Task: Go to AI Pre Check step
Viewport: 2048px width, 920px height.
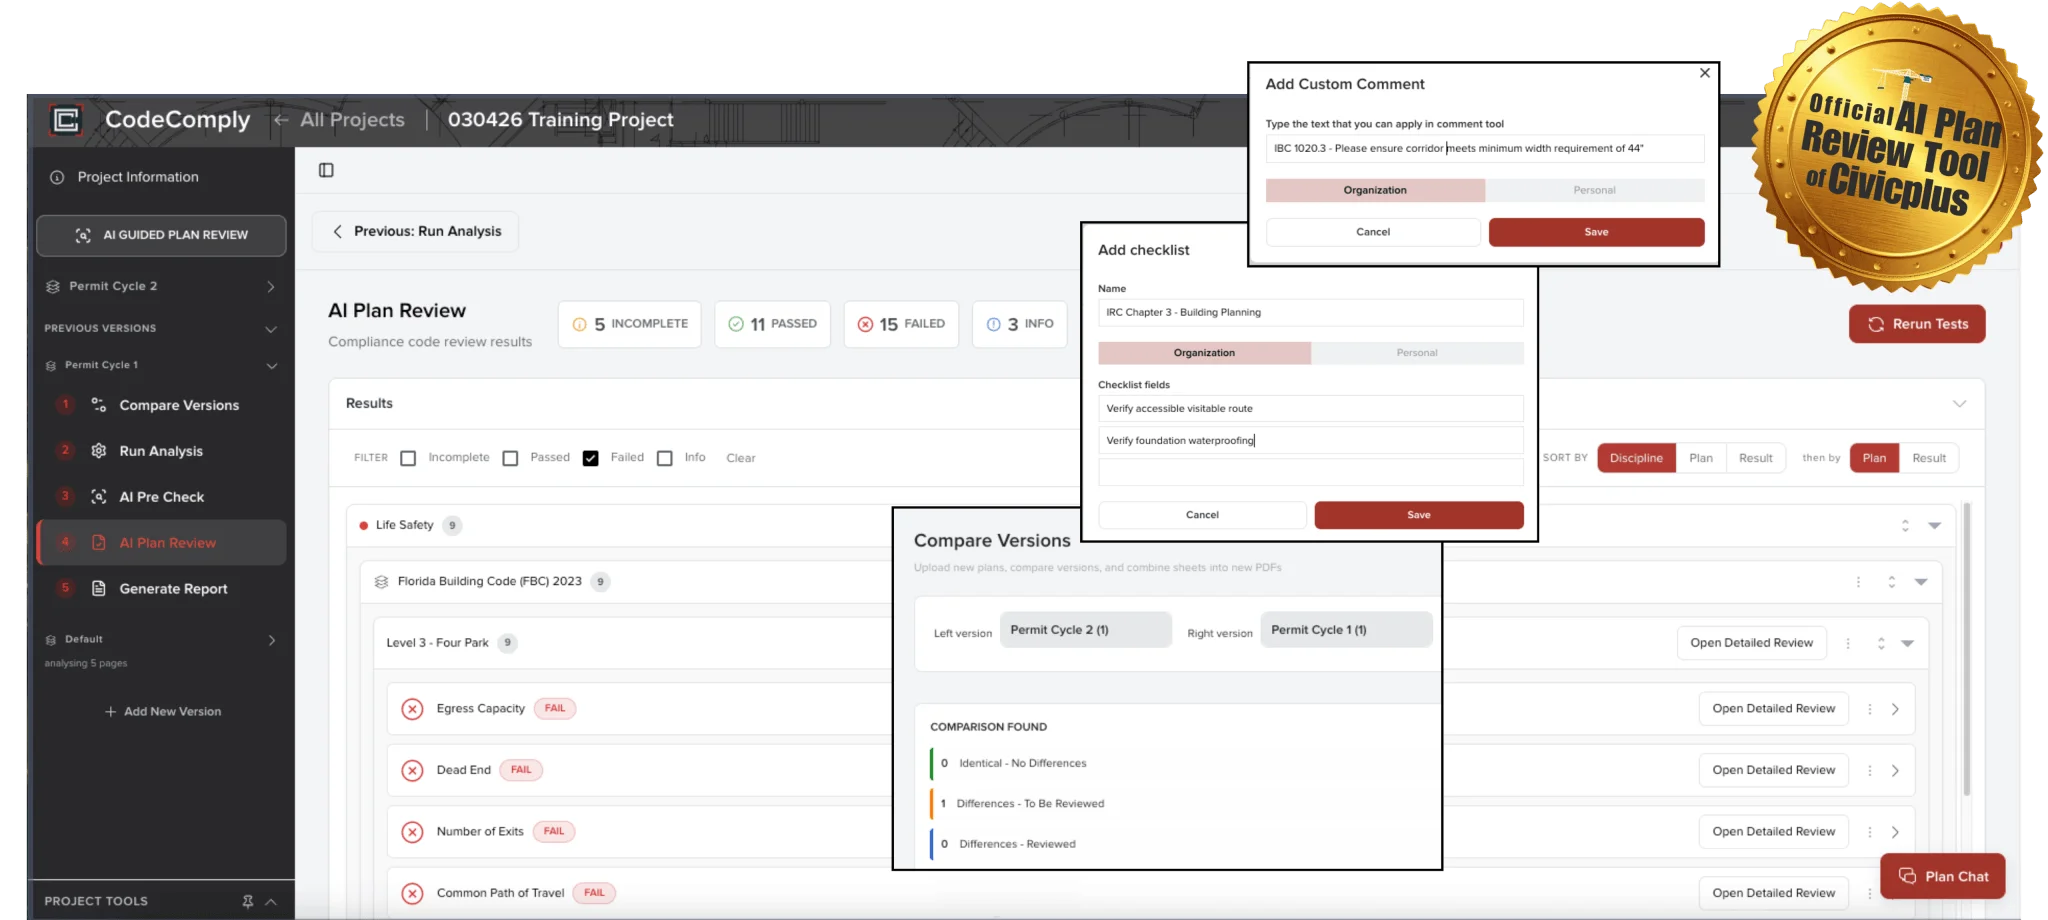Action: 162,497
